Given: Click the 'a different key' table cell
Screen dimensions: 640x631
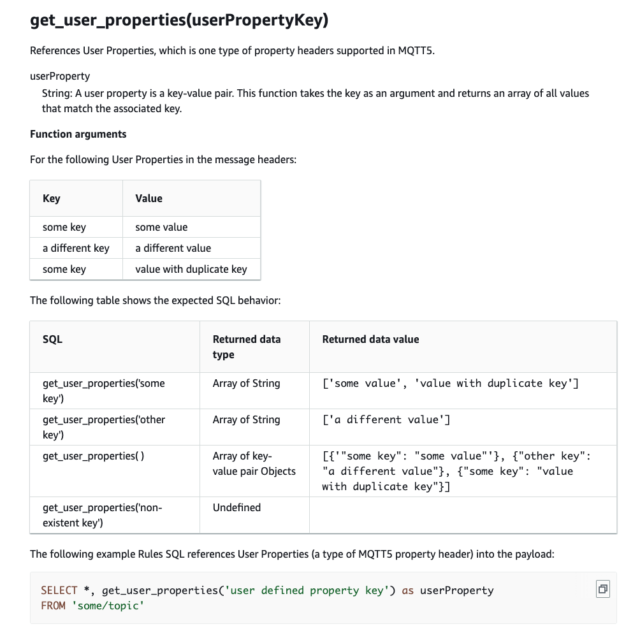Looking at the screenshot, I should (x=76, y=248).
